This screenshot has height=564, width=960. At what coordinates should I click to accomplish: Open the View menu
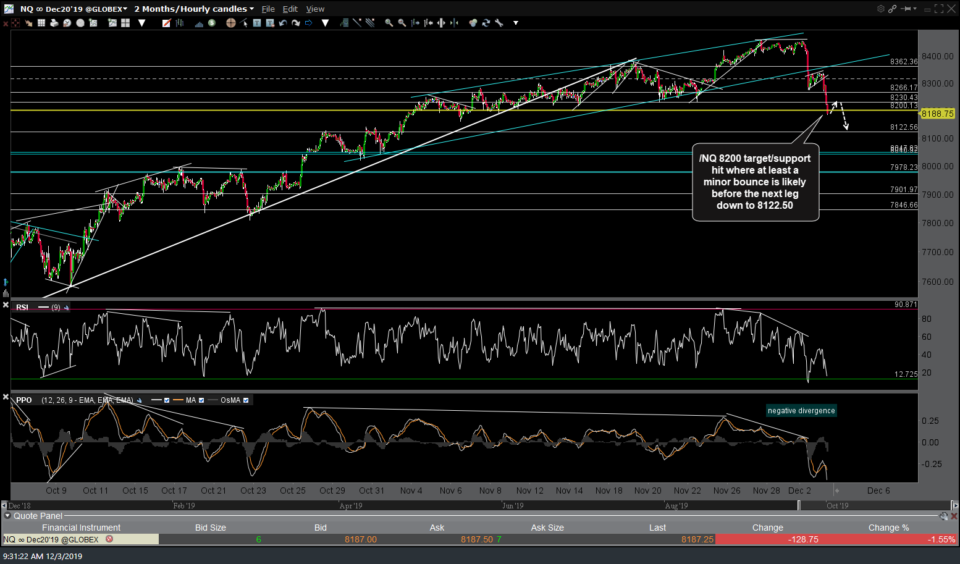(315, 9)
